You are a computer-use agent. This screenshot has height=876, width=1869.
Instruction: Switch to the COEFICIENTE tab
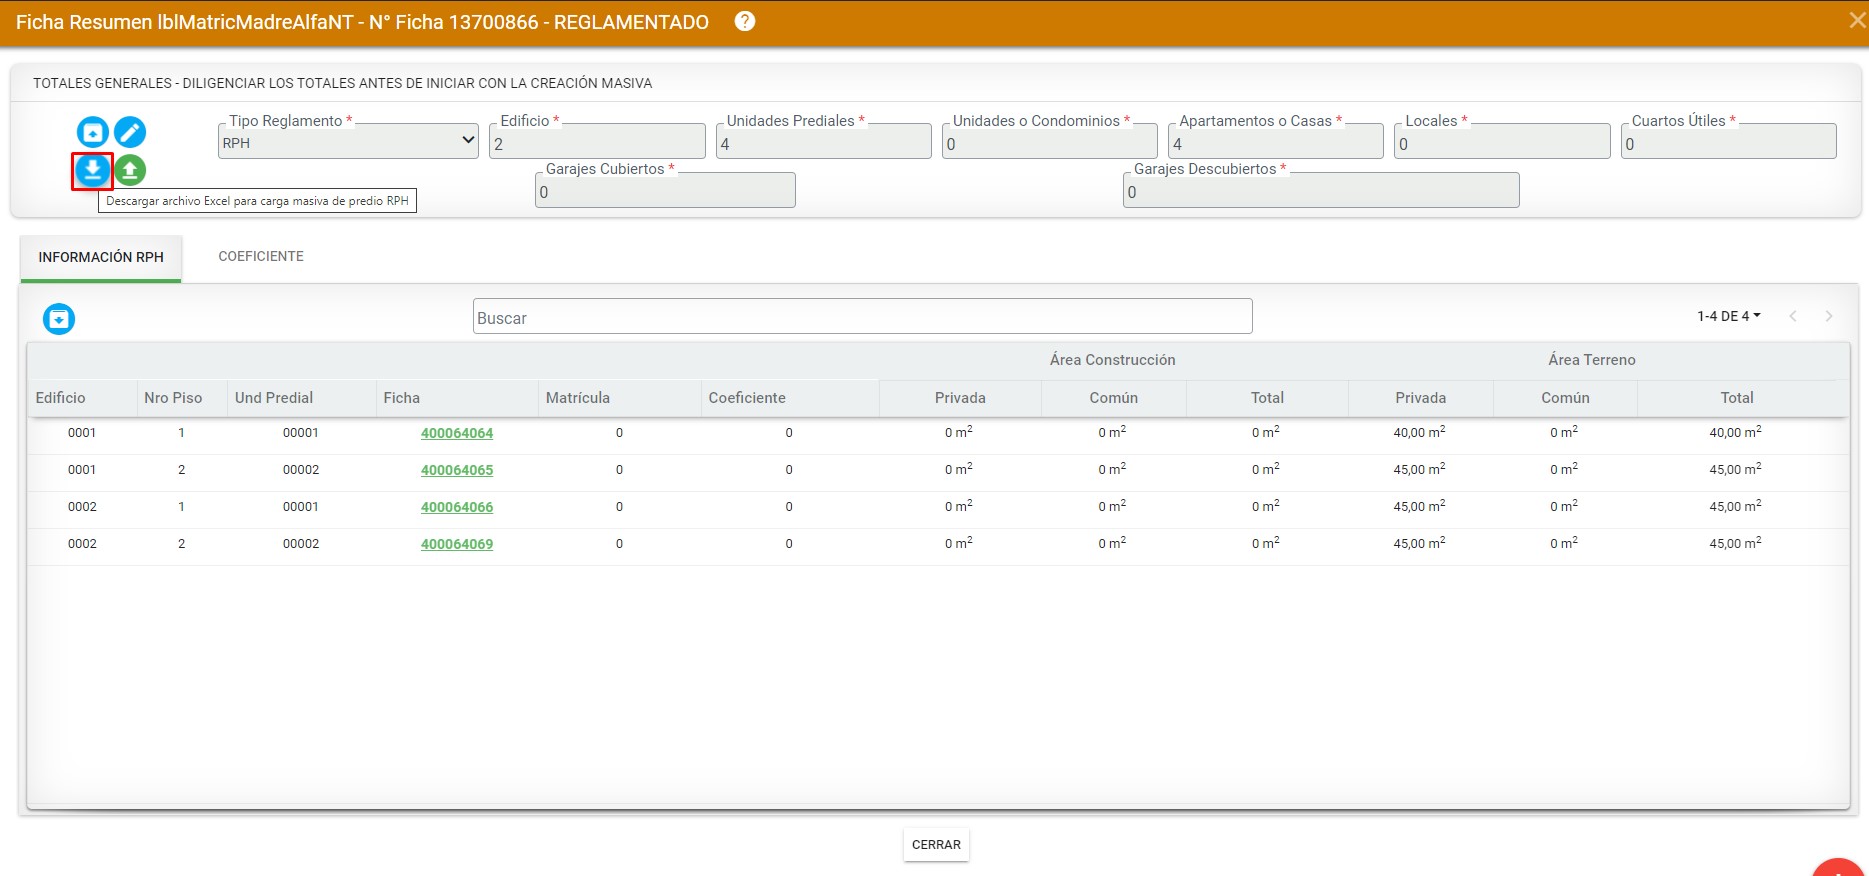(x=261, y=256)
